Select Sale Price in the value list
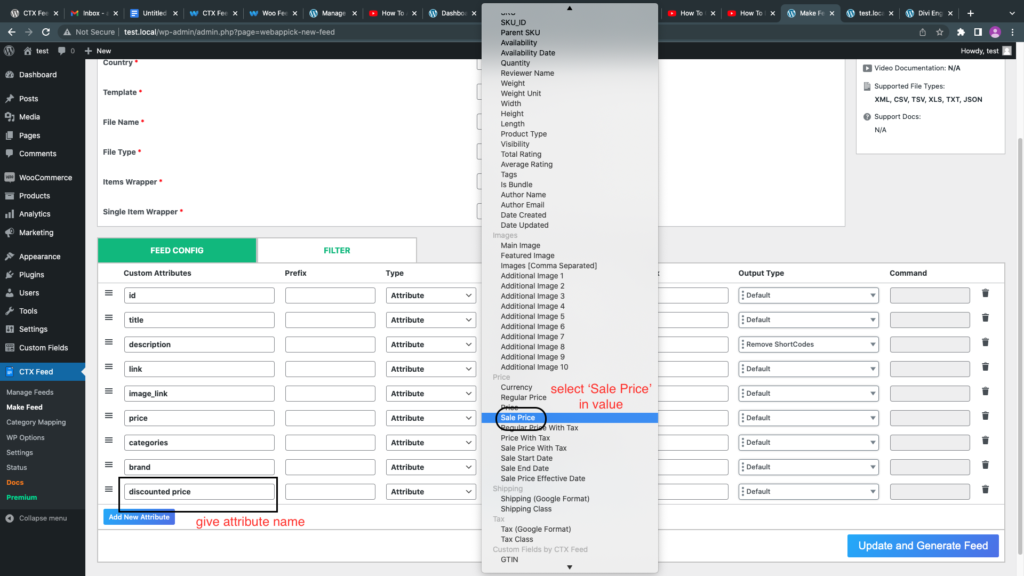This screenshot has width=1024, height=576. tap(569, 418)
